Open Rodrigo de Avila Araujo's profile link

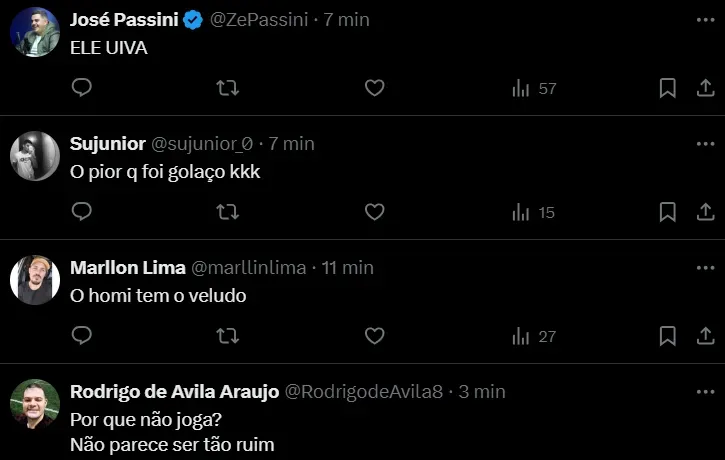(x=174, y=391)
